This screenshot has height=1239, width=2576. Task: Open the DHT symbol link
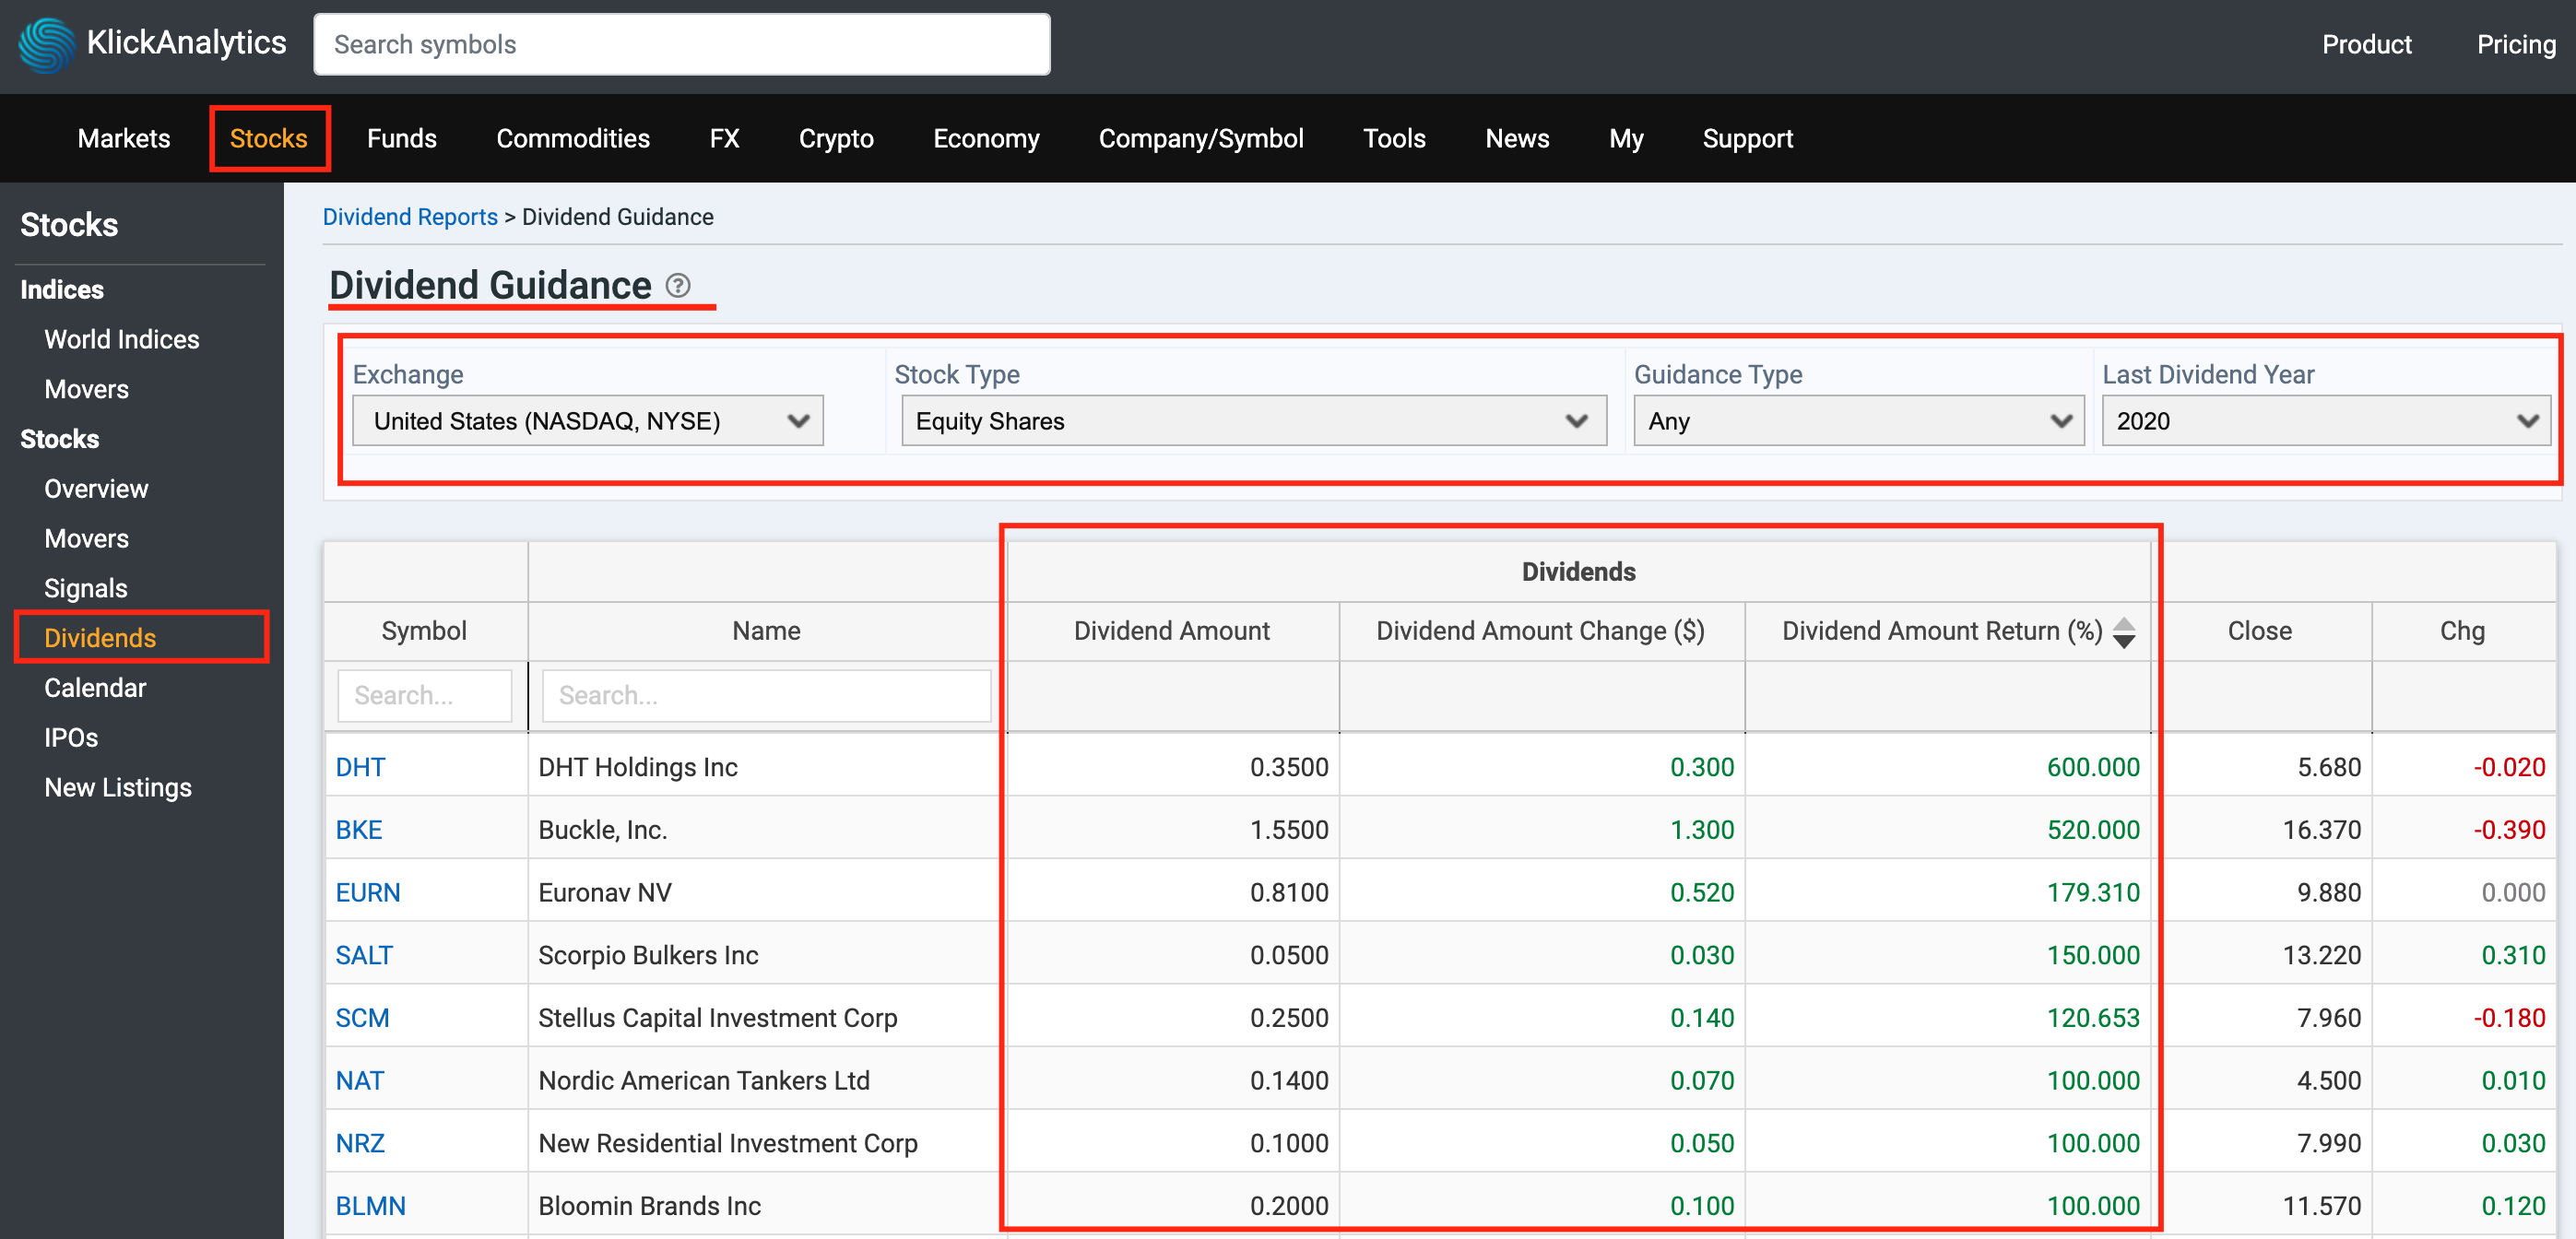click(360, 767)
